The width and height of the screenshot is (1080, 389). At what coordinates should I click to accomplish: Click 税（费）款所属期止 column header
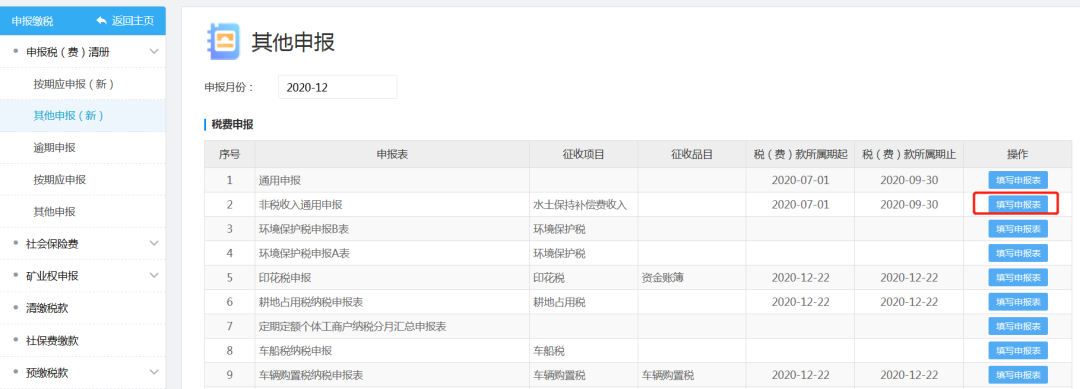tap(909, 154)
